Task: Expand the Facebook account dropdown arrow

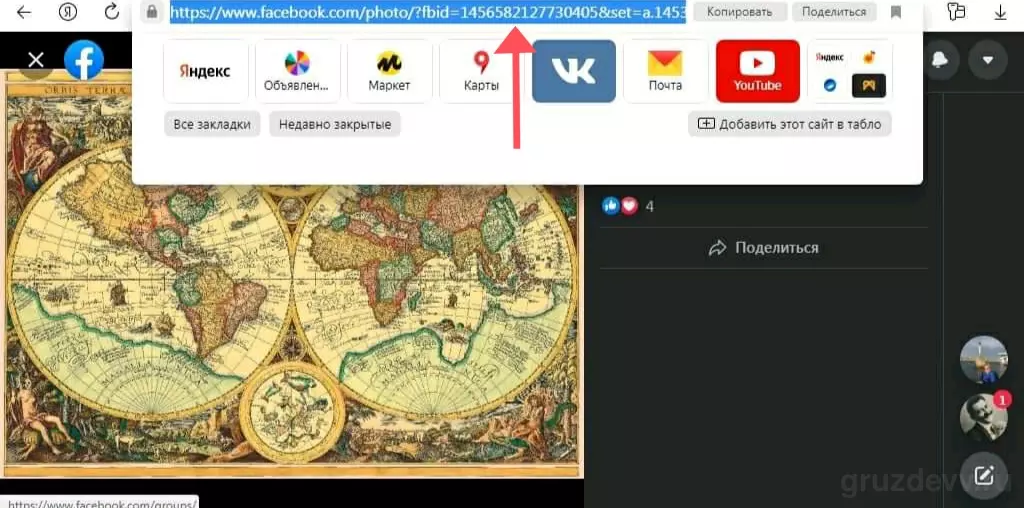Action: 988,60
